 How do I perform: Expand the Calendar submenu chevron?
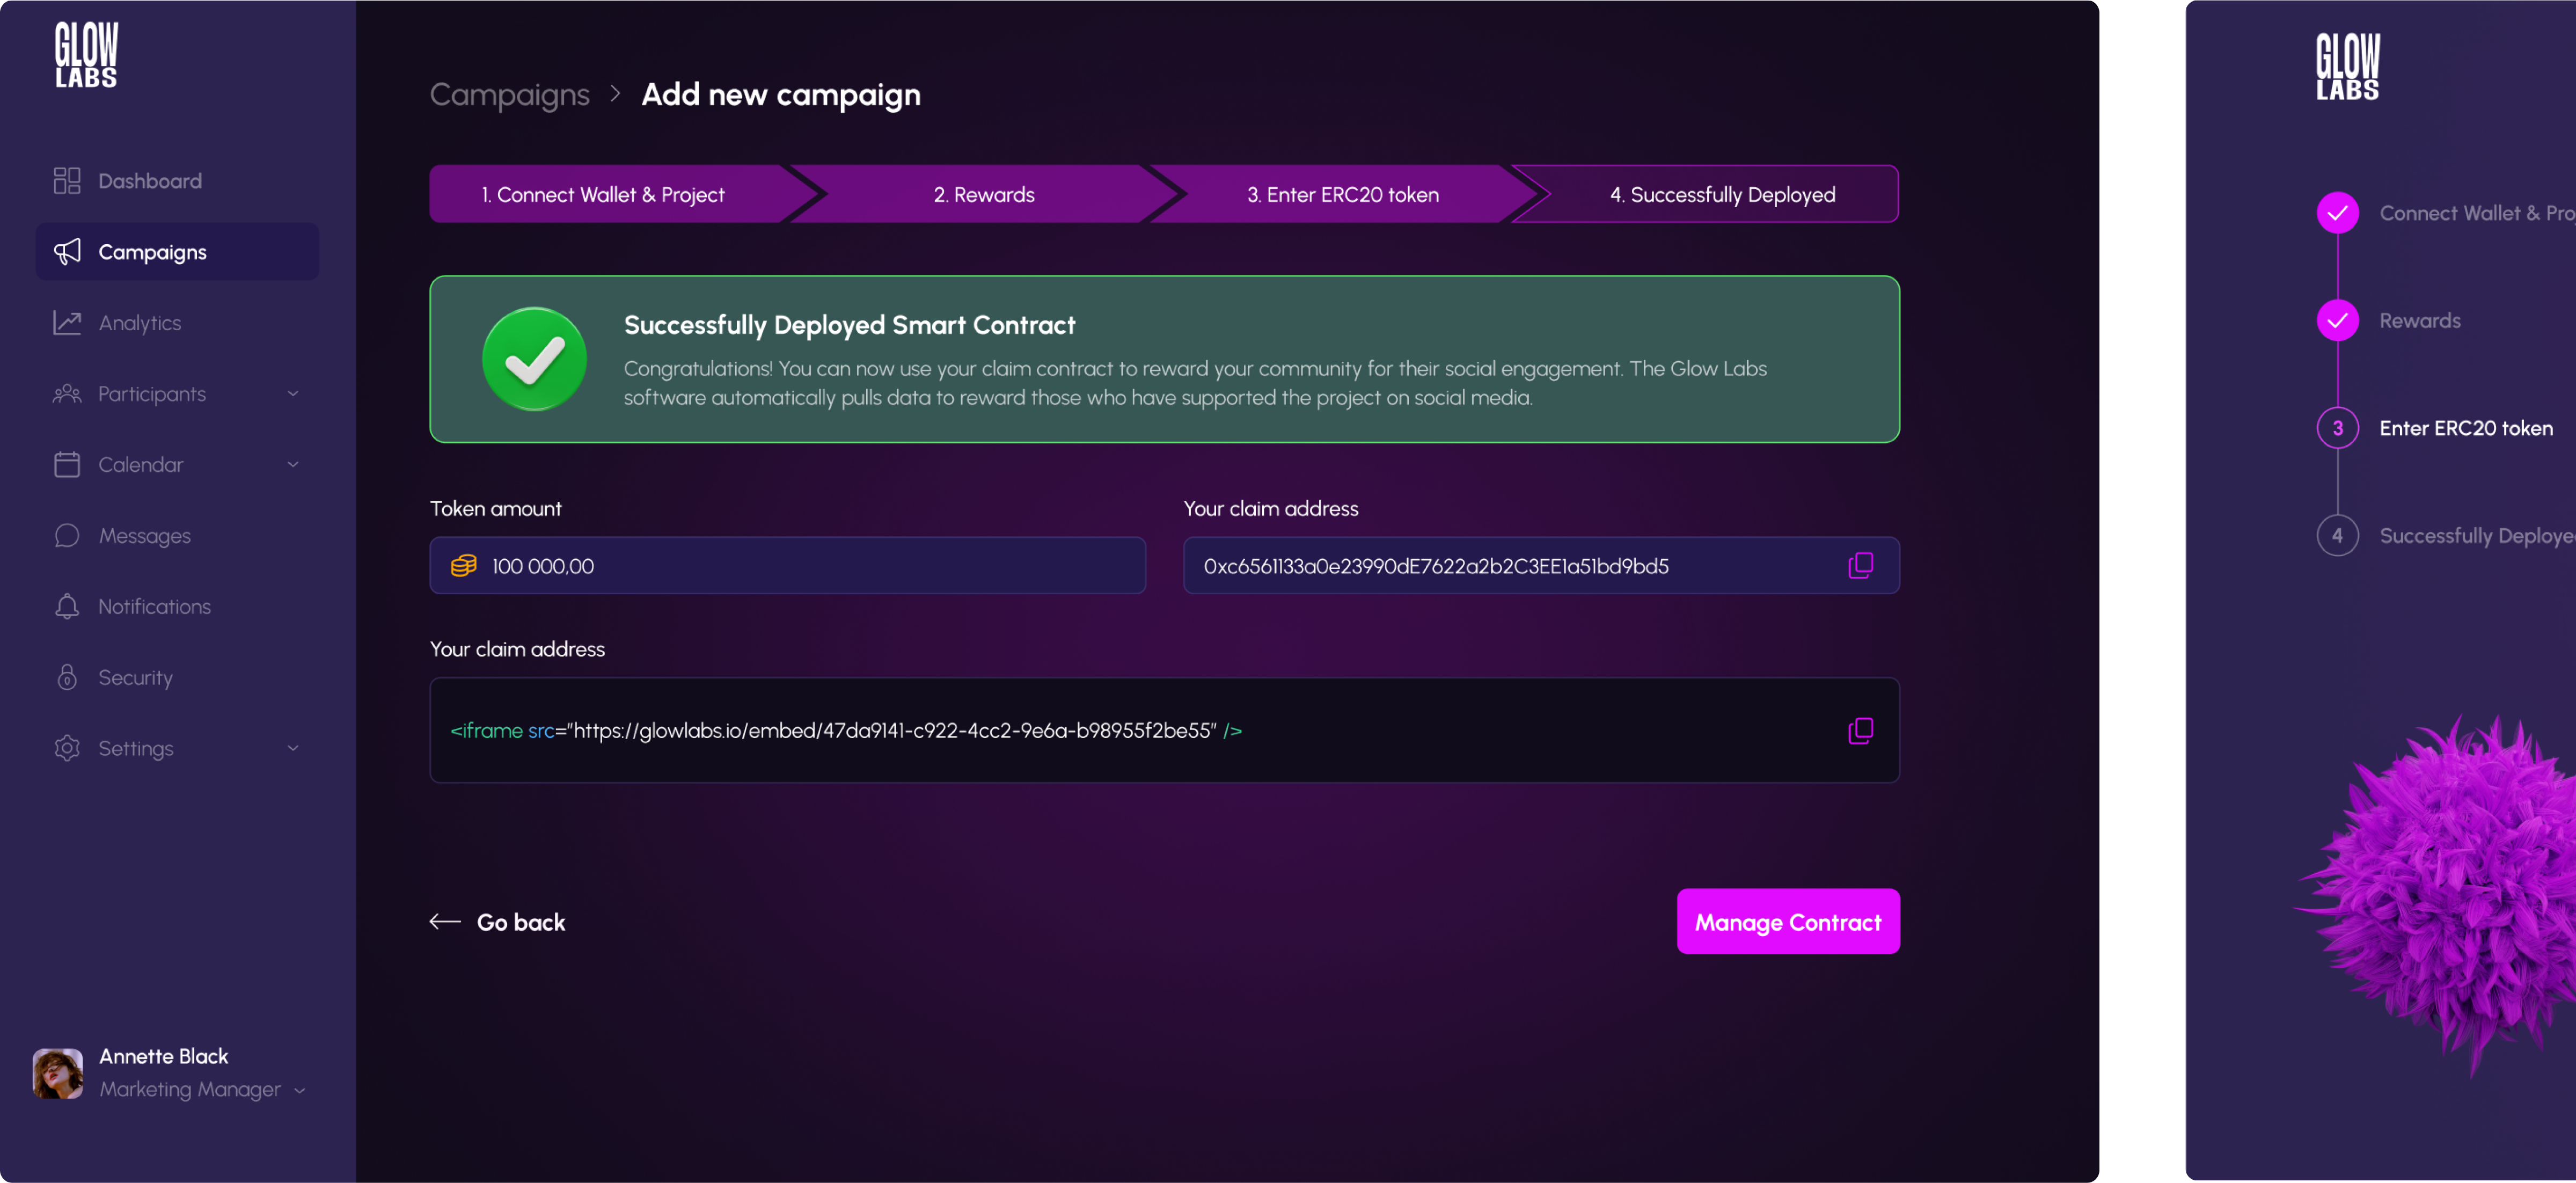click(x=293, y=465)
